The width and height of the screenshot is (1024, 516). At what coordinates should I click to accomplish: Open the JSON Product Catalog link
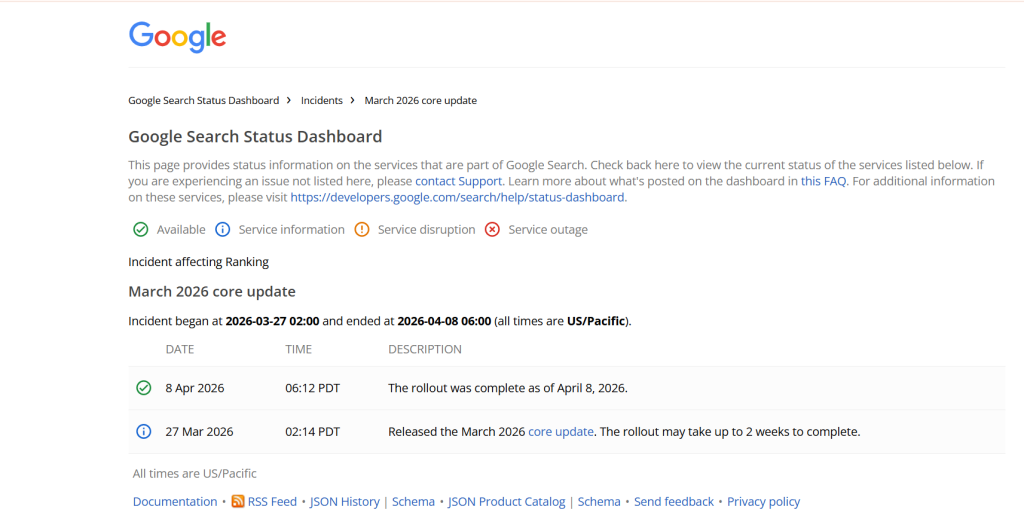[x=506, y=502]
